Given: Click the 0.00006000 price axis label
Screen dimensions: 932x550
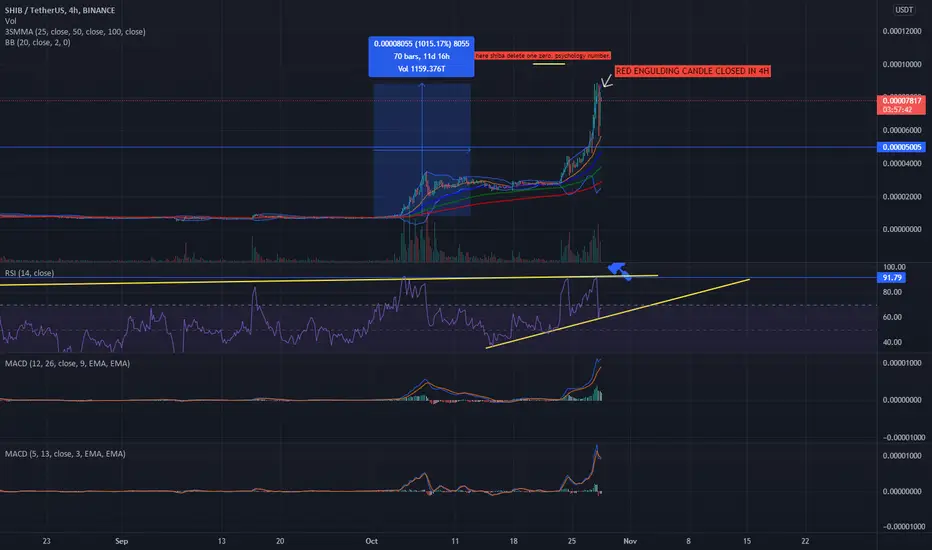Looking at the screenshot, I should [902, 130].
